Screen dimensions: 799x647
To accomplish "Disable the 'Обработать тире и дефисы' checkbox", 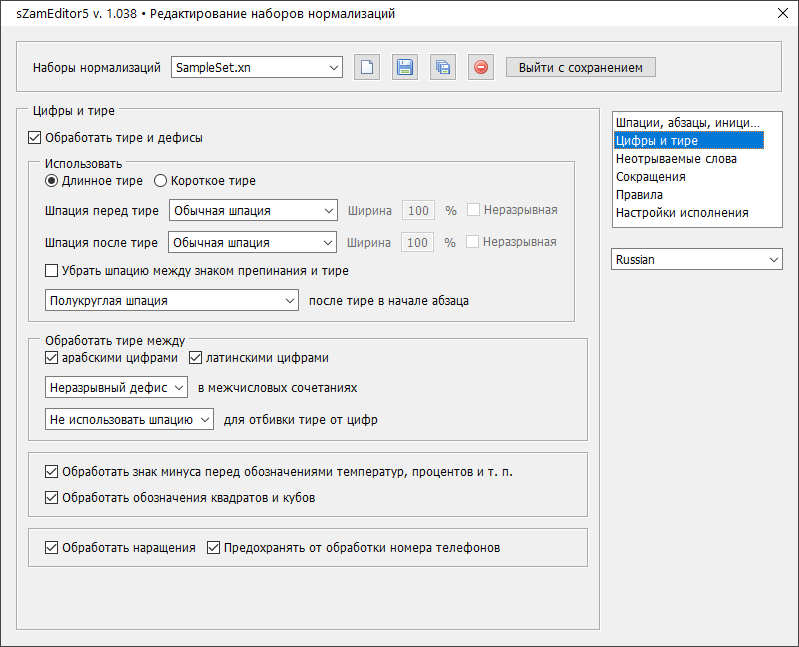I will 35,138.
